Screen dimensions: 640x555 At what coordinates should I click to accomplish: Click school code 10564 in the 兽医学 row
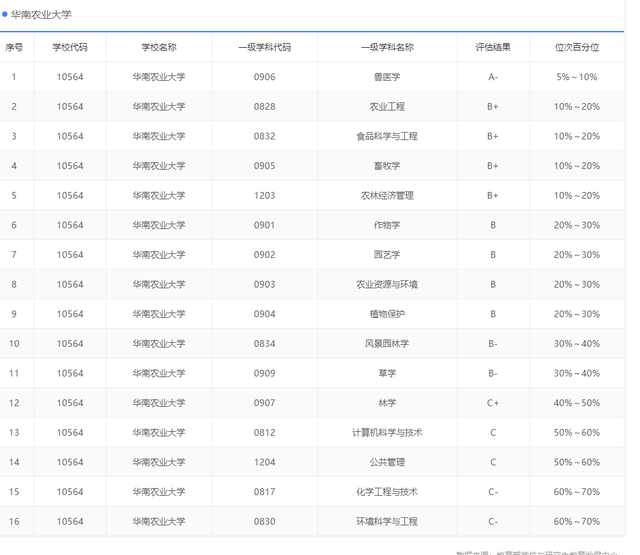pyautogui.click(x=70, y=77)
